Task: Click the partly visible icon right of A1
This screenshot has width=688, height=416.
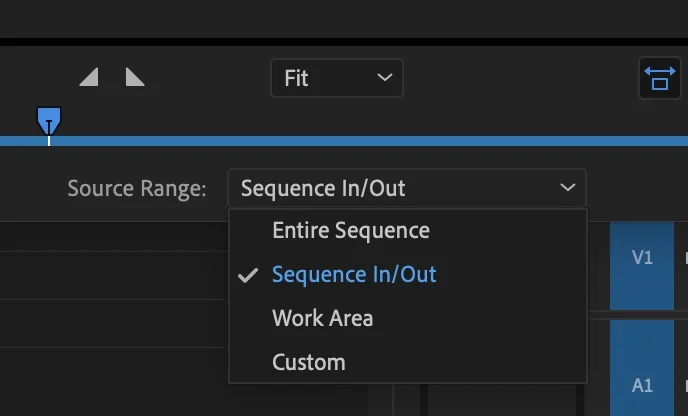Action: coord(685,385)
